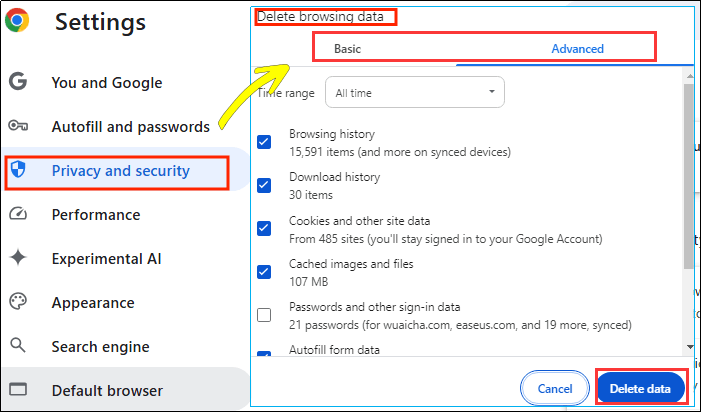
Task: Cancel the delete browsing data dialog
Action: [x=555, y=388]
